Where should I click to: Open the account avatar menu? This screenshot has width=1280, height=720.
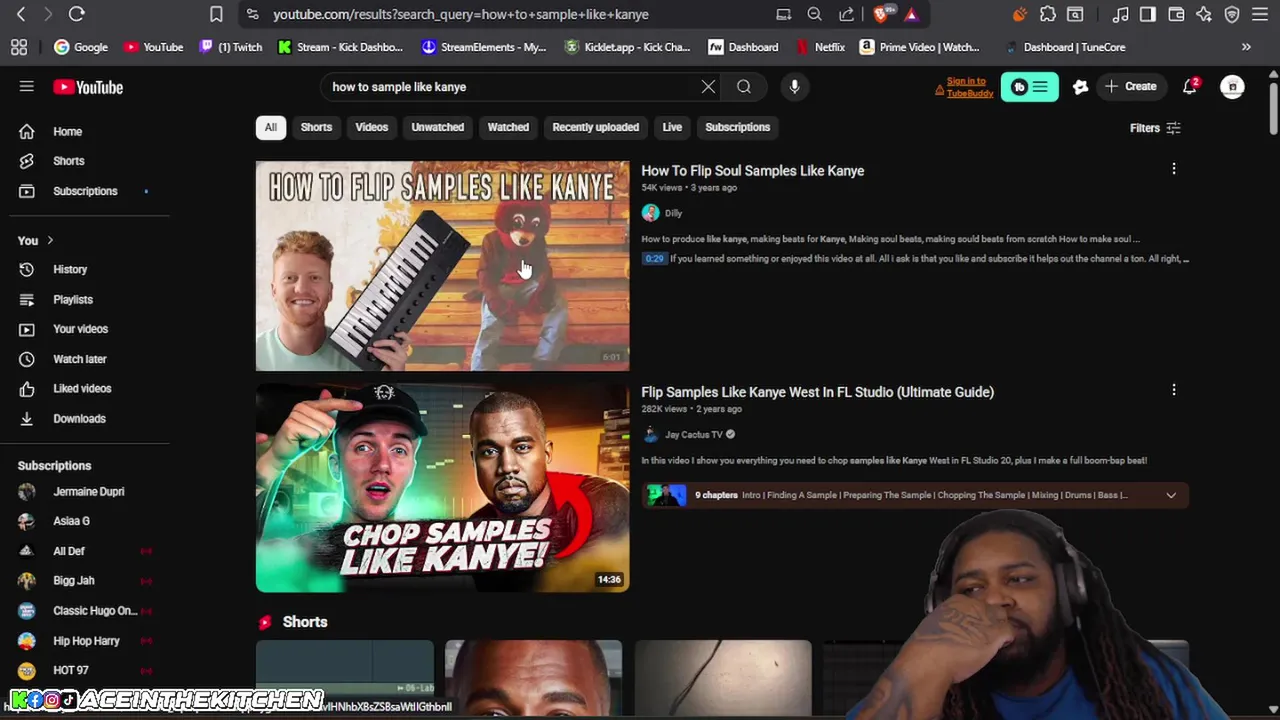point(1233,87)
